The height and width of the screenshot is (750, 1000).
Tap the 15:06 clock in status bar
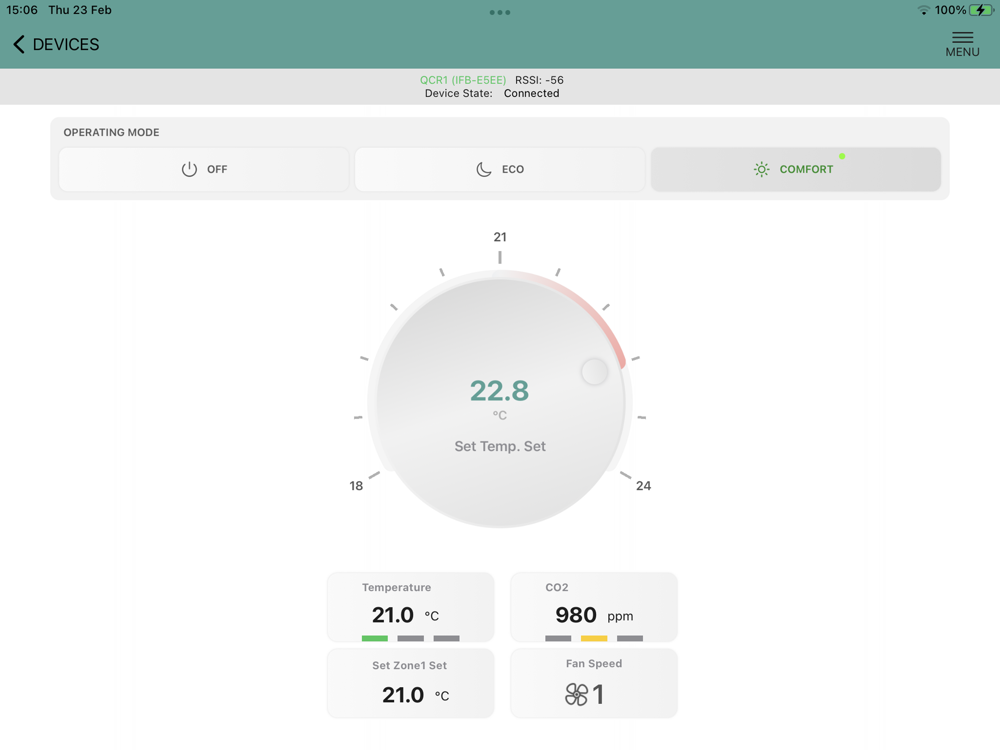(x=22, y=10)
